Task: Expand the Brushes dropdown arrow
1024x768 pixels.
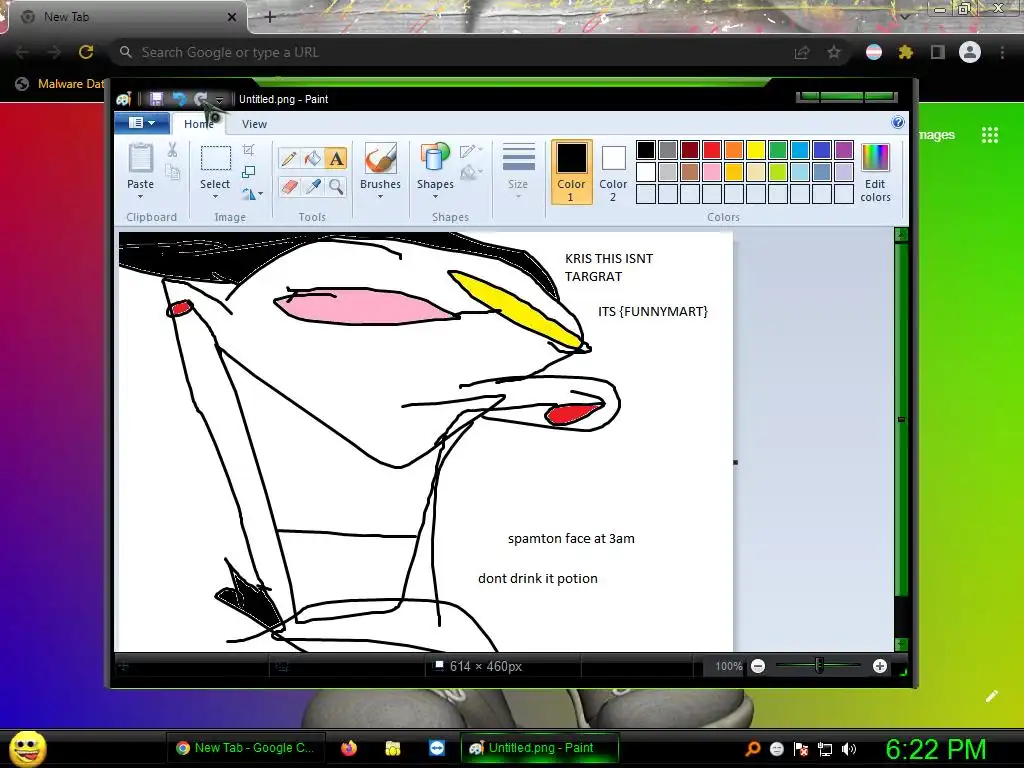Action: pos(380,197)
